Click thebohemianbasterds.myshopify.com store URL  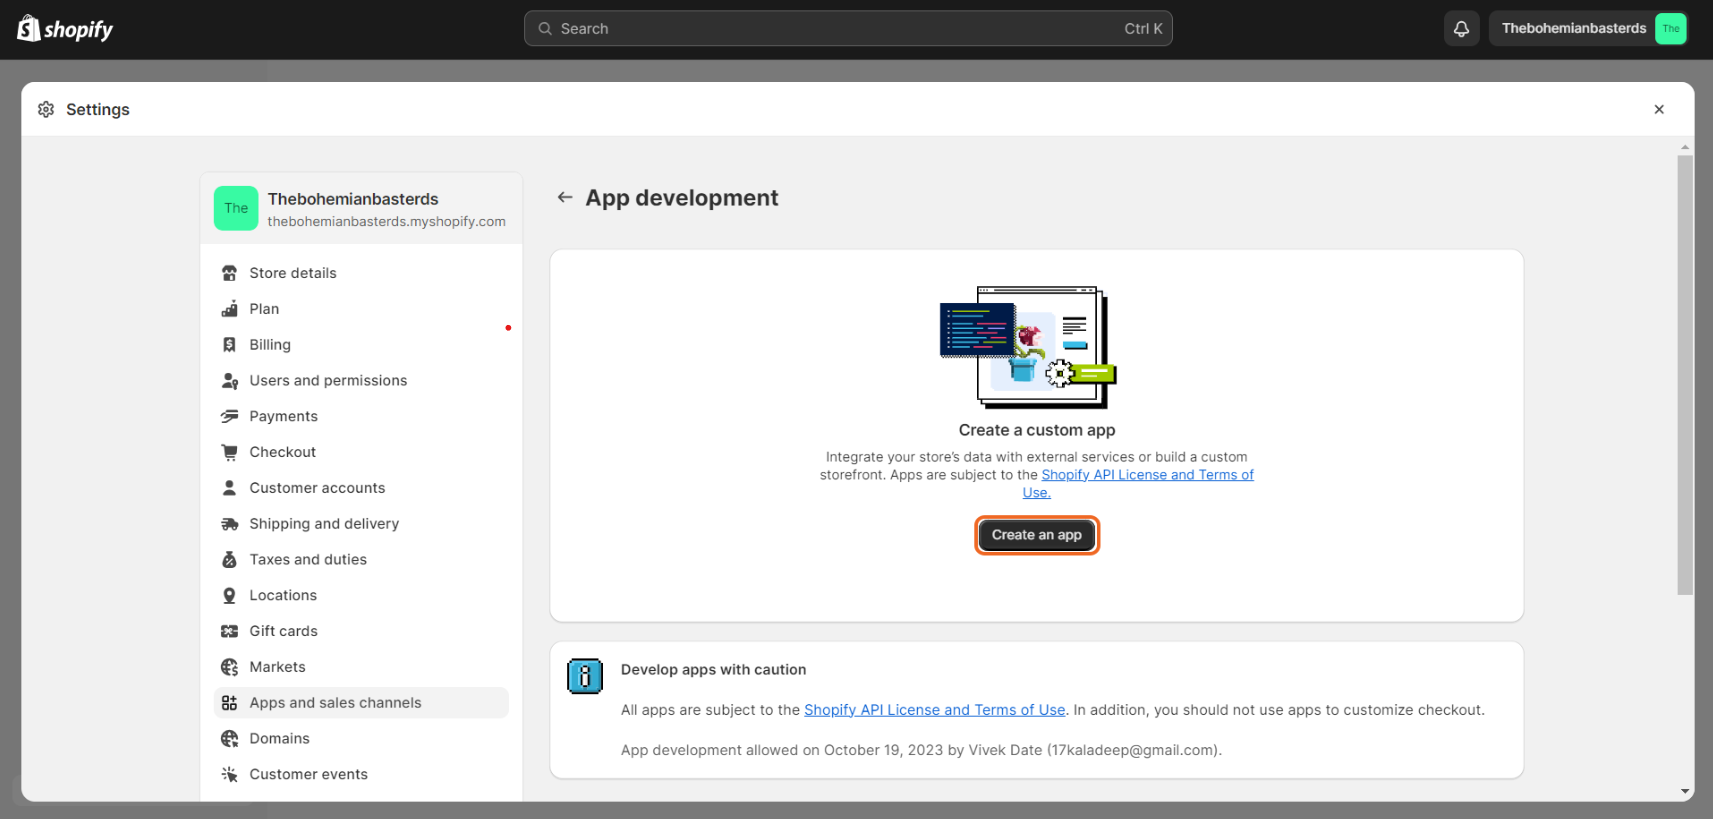[386, 222]
